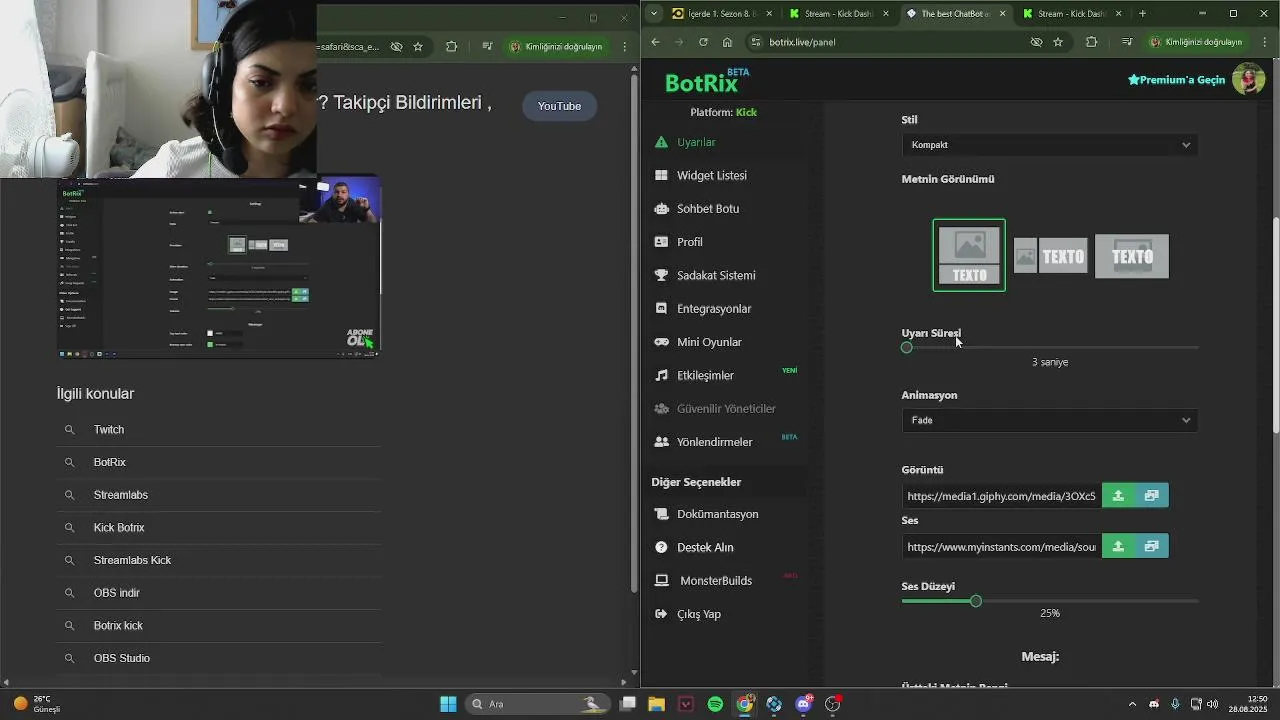
Task: Reload the botrix.live page
Action: click(x=703, y=42)
